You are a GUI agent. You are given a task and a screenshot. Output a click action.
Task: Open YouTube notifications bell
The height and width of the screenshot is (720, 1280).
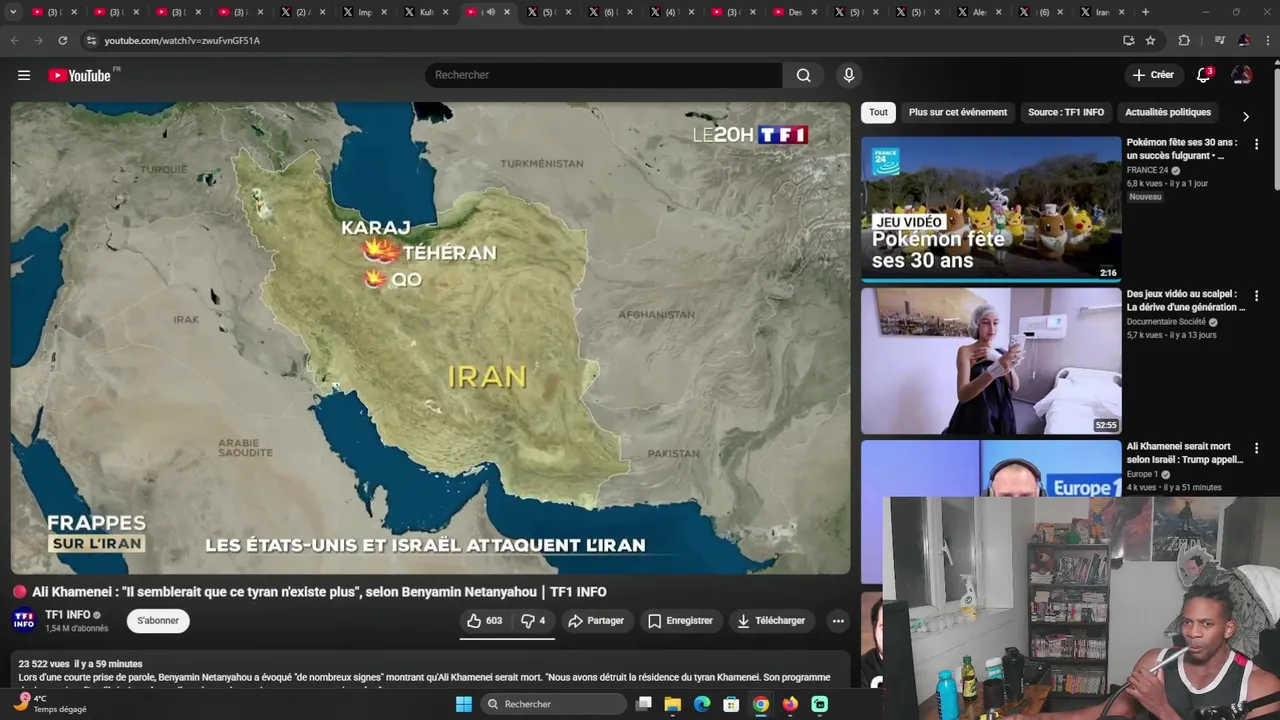click(x=1204, y=75)
